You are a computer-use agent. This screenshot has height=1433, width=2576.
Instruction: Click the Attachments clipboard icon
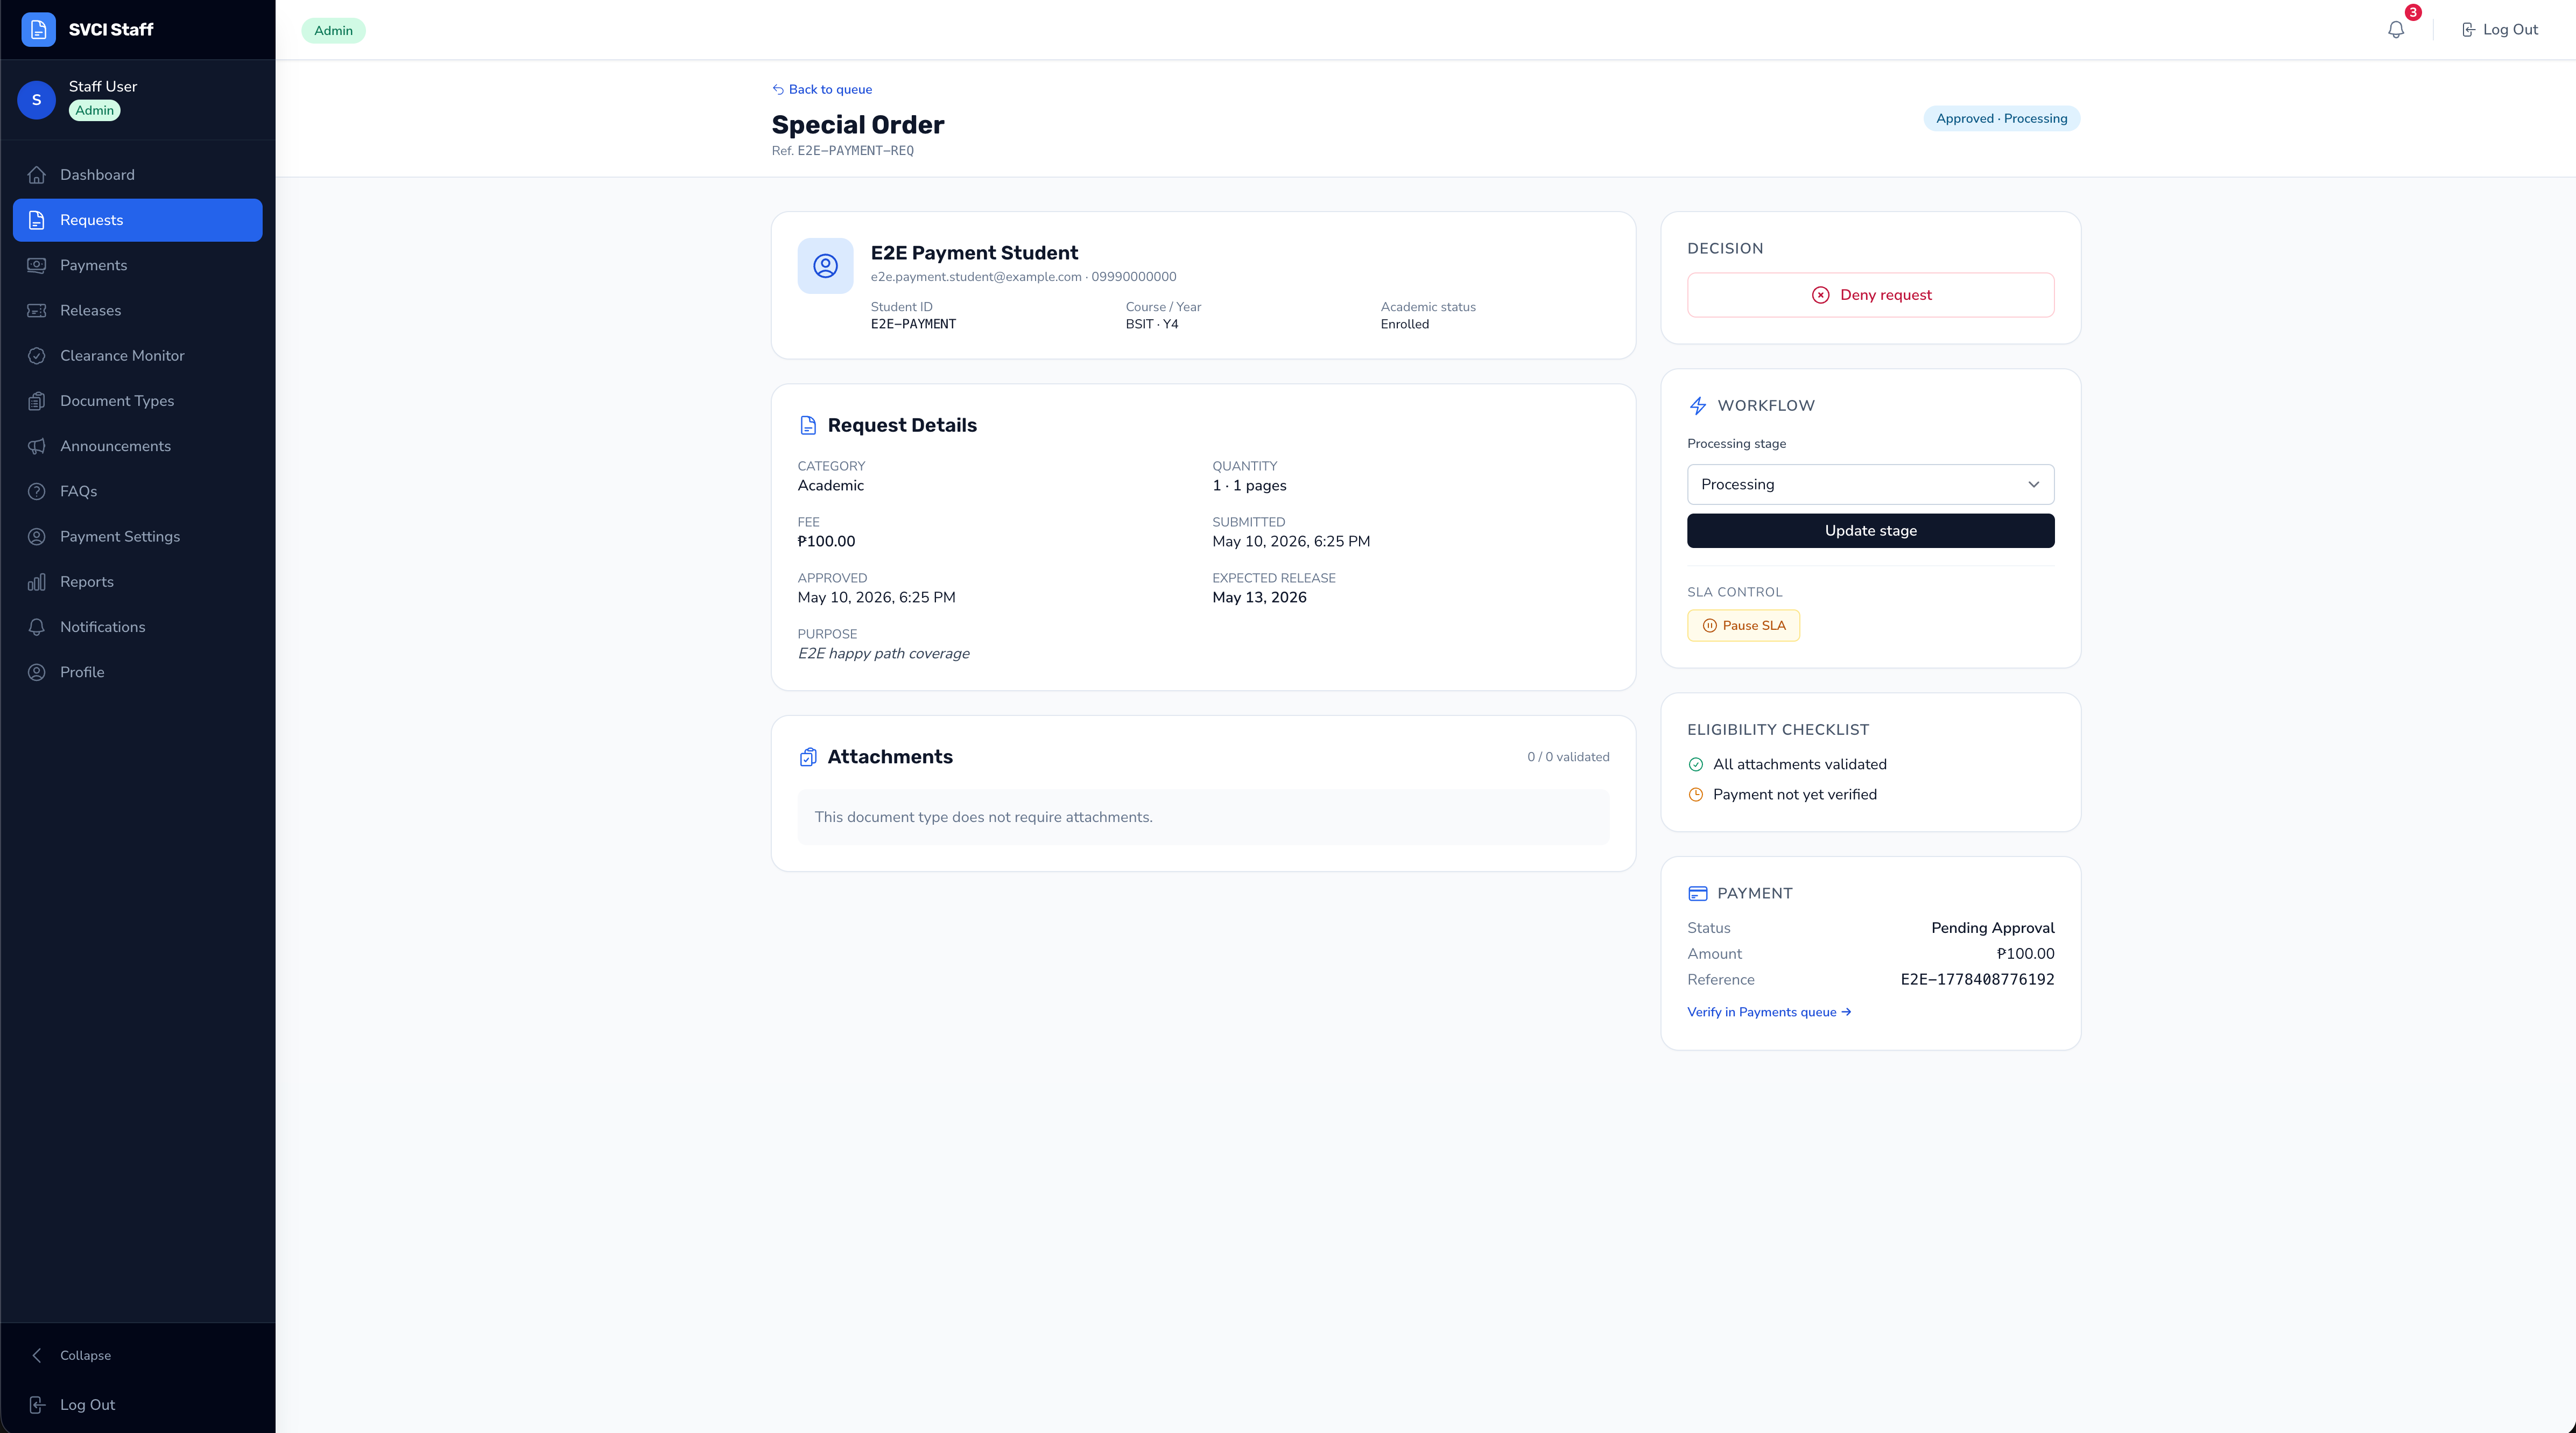click(x=808, y=757)
